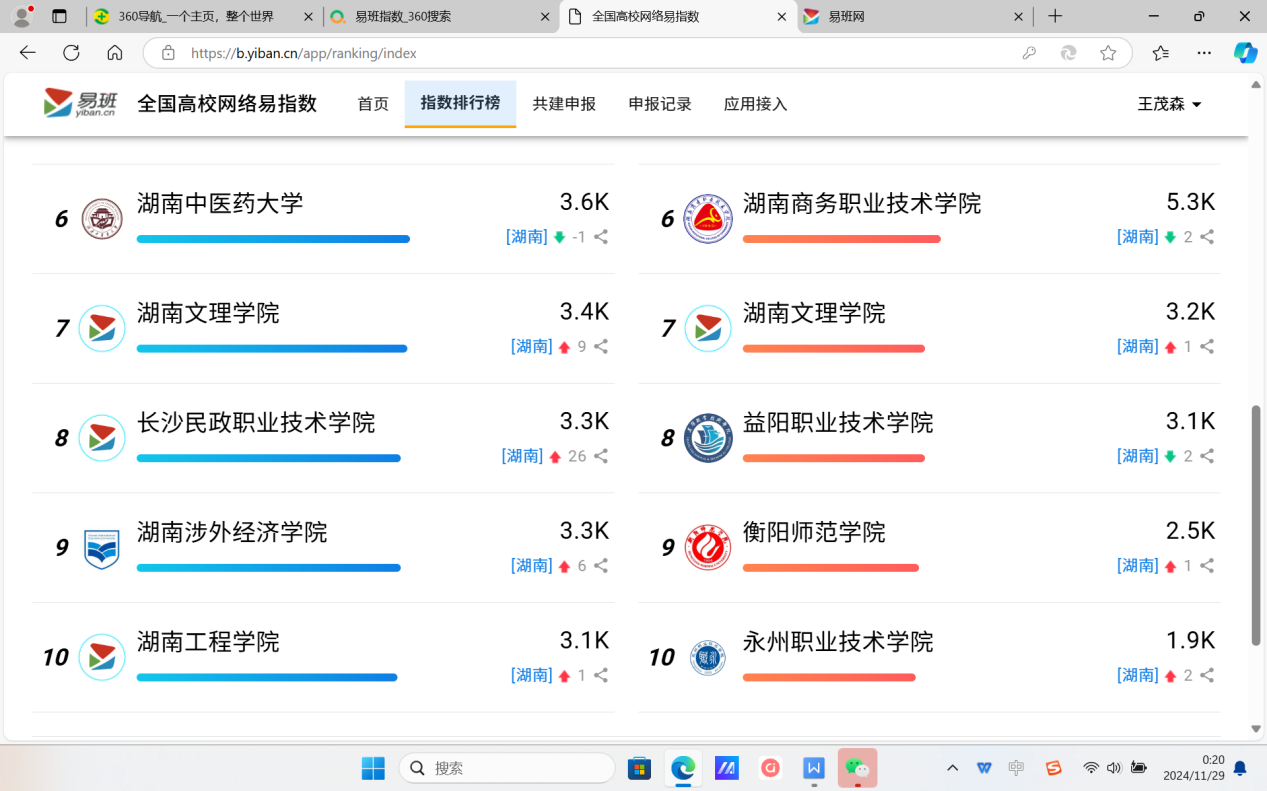
Task: Open the Copilot sidebar icon
Action: 1245,53
